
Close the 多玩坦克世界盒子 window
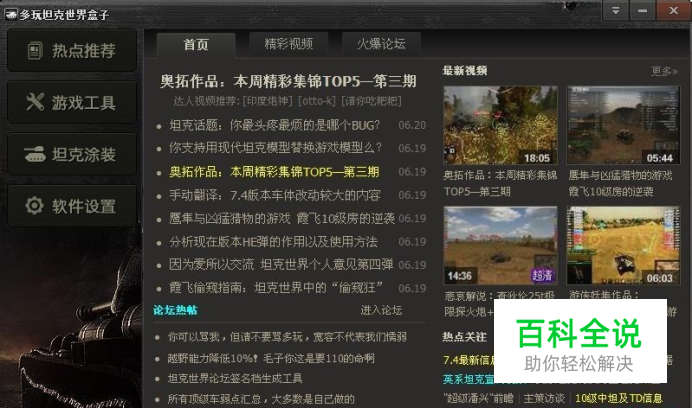[673, 11]
